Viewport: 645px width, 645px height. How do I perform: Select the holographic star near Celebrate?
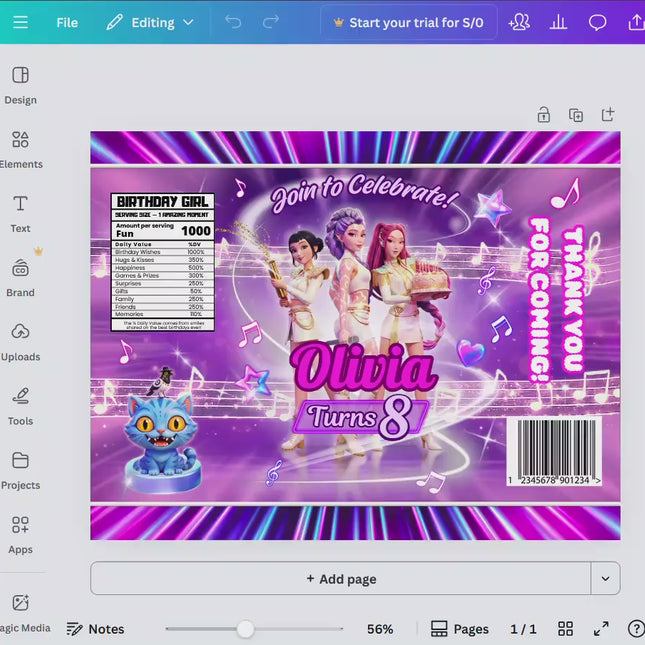(x=492, y=208)
